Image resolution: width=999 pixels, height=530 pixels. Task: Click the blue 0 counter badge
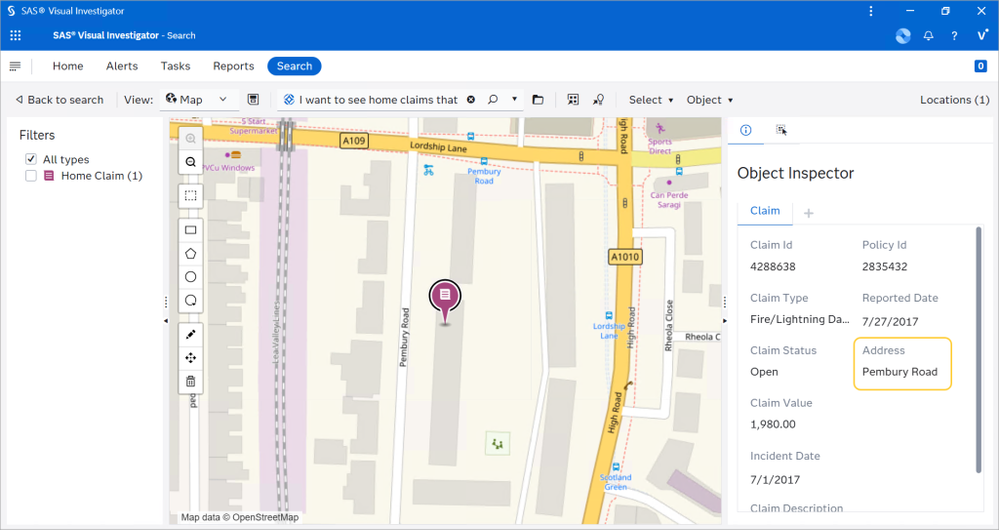tap(981, 66)
